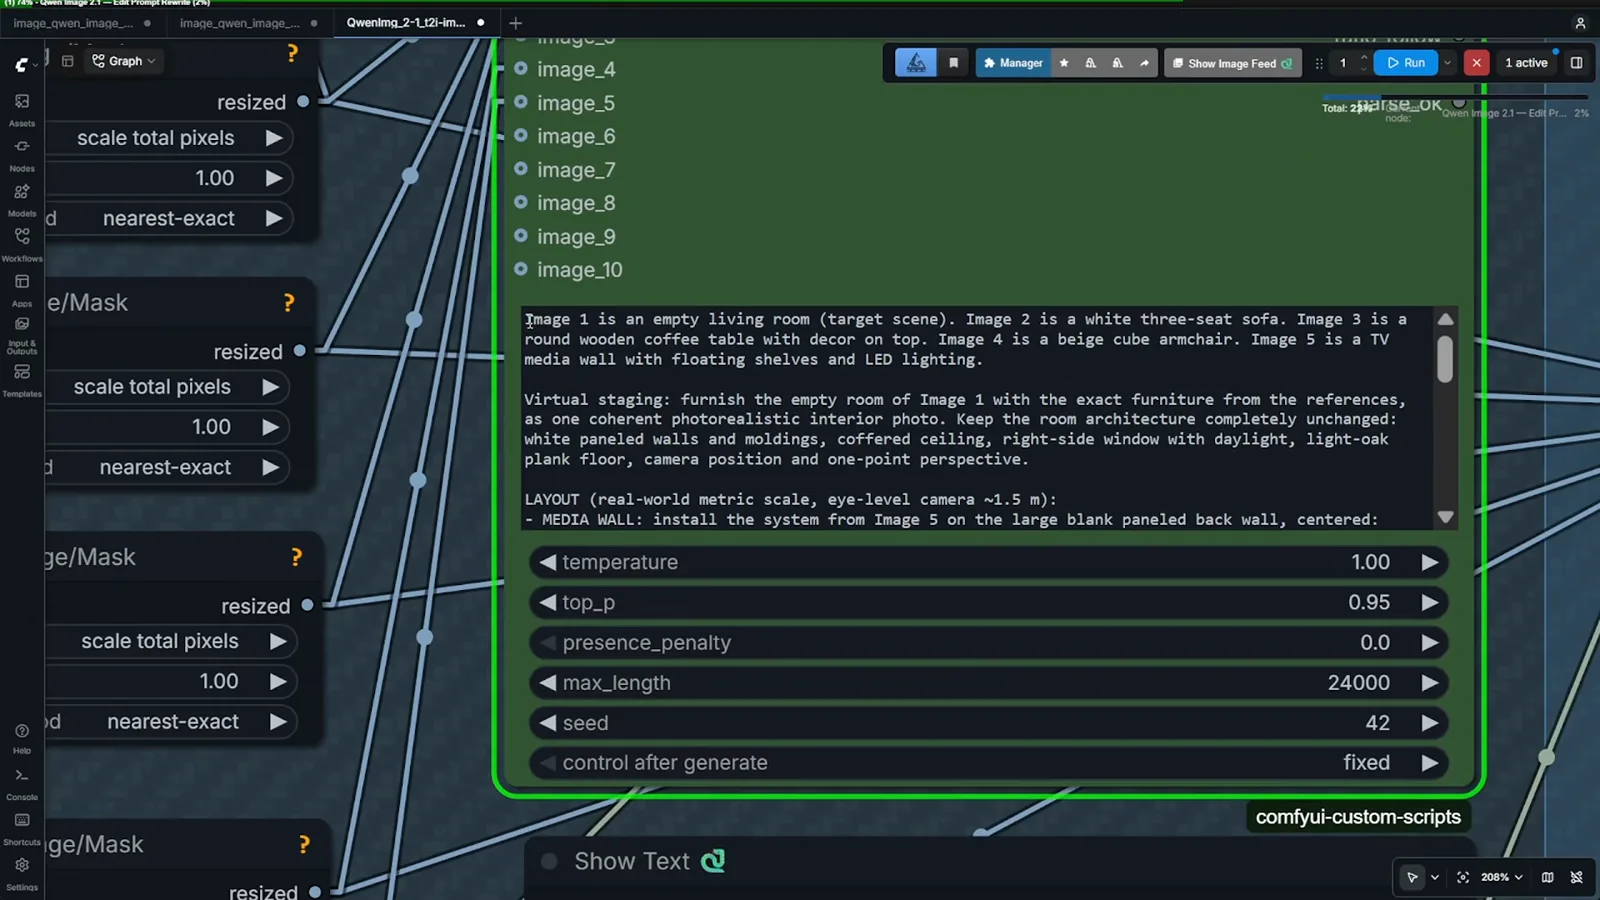
Task: Click Show Image Feed button
Action: [x=1232, y=63]
